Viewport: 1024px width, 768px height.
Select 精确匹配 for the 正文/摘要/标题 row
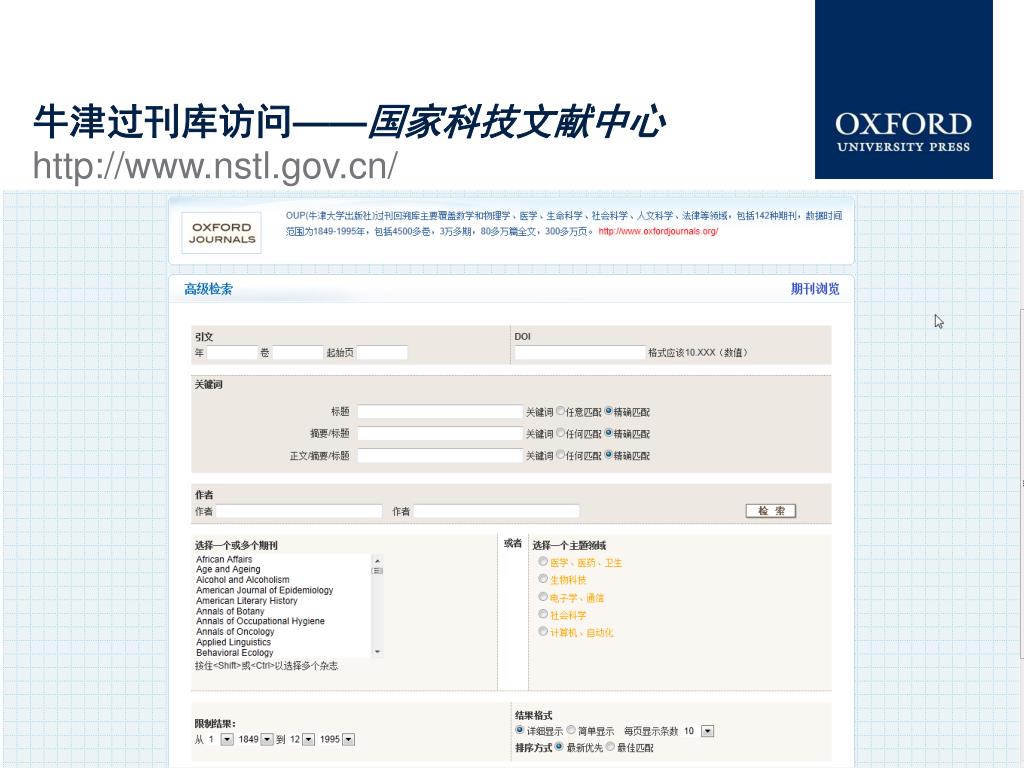coord(609,455)
